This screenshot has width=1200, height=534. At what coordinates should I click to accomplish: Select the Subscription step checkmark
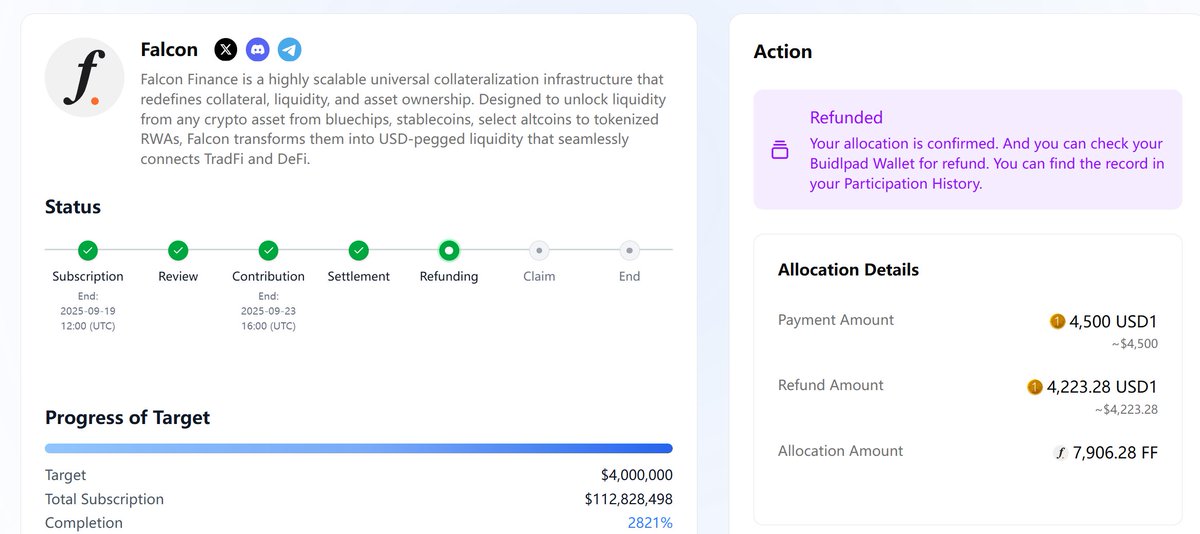coord(88,250)
